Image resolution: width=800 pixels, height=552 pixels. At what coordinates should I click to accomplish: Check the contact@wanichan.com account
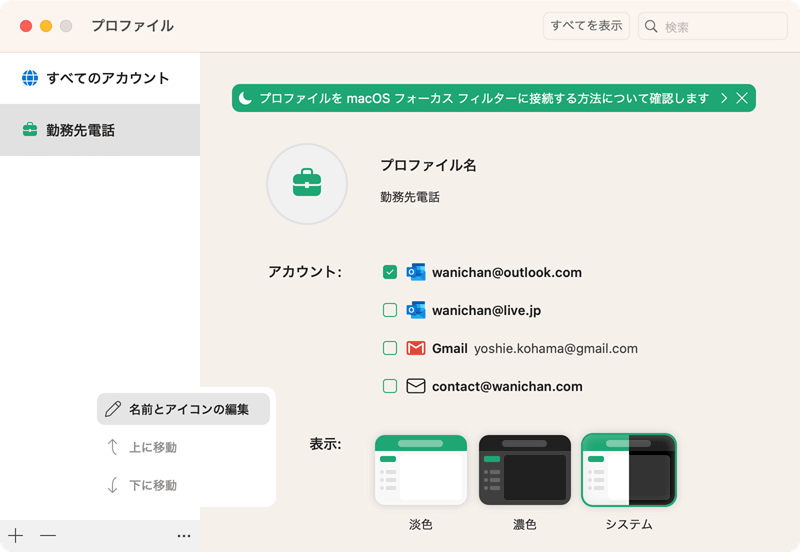(x=390, y=386)
